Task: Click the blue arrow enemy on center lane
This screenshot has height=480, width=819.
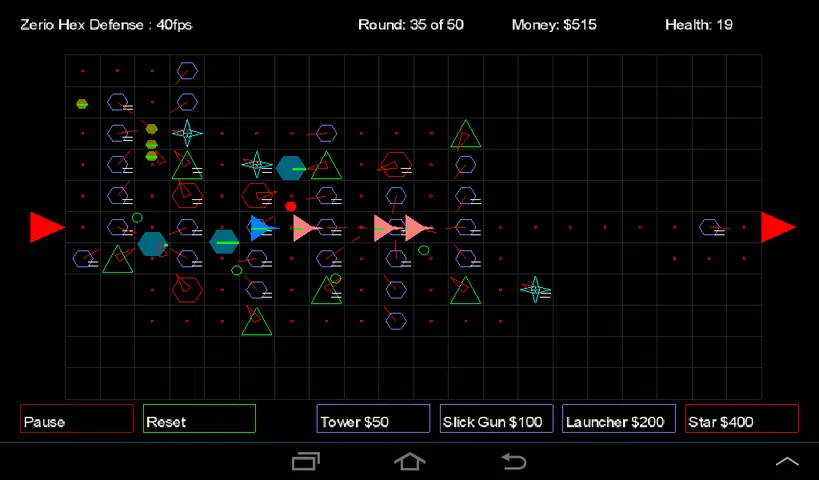Action: point(261,228)
